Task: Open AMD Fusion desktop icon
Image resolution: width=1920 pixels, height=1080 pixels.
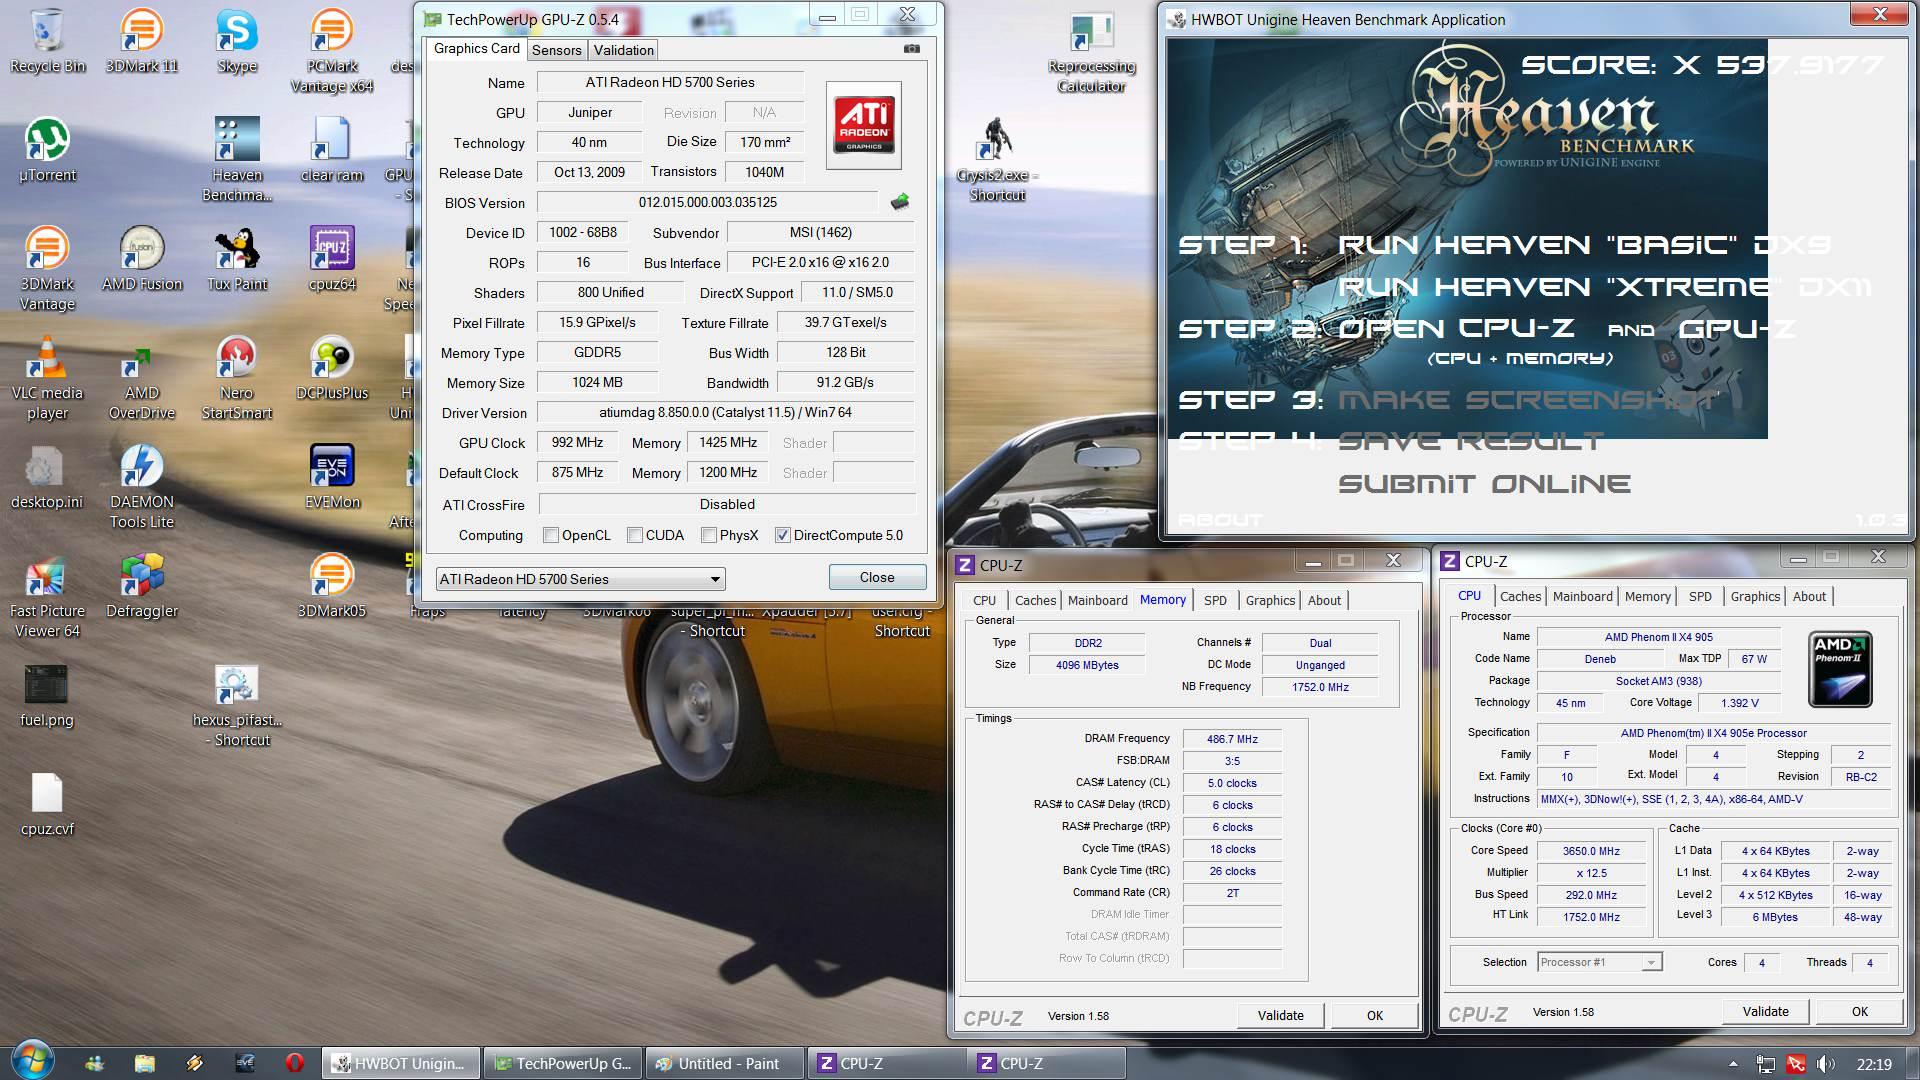Action: (x=142, y=258)
